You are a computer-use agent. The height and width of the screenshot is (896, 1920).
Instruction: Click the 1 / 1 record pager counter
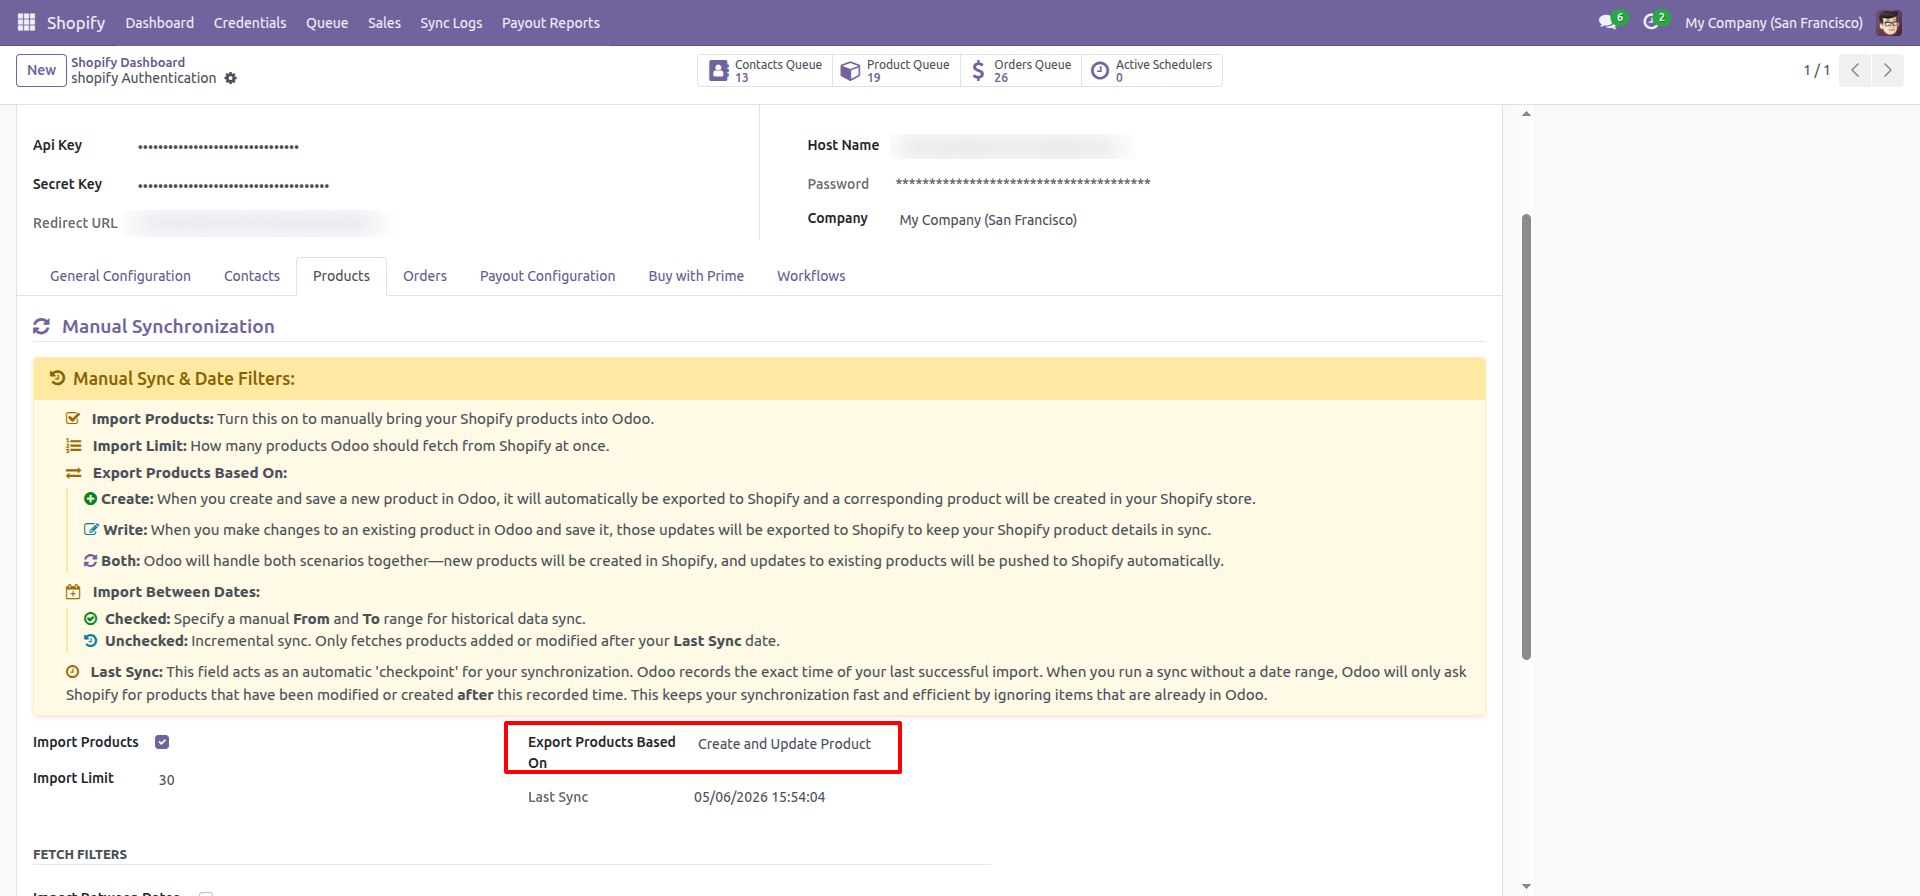click(1816, 70)
